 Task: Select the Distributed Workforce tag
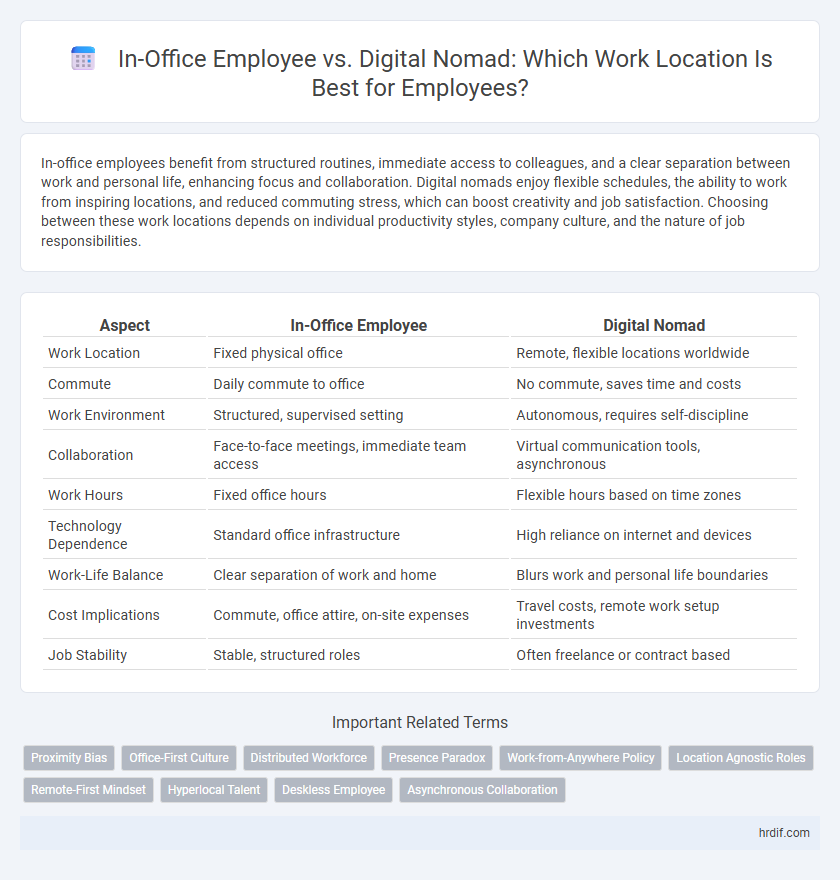pyautogui.click(x=309, y=758)
